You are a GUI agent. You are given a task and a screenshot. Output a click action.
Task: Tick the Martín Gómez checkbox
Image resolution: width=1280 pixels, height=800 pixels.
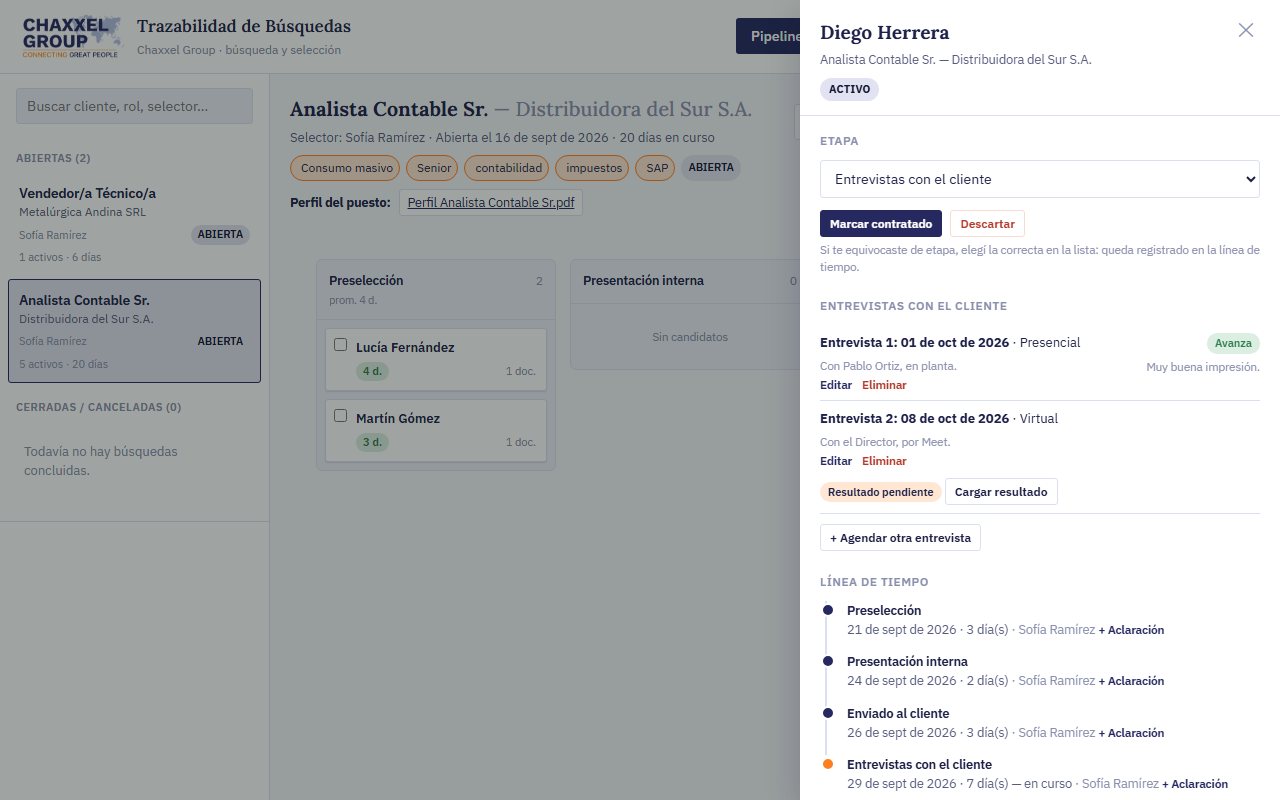pos(340,416)
